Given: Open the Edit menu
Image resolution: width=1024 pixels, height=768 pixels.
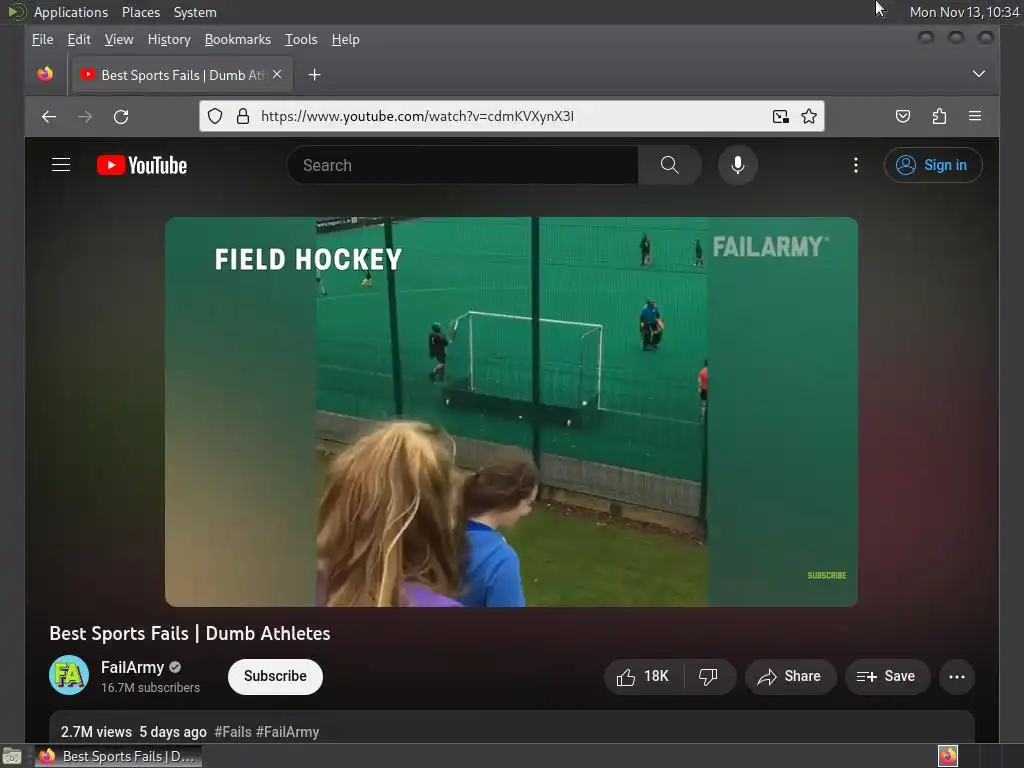Looking at the screenshot, I should (x=79, y=40).
